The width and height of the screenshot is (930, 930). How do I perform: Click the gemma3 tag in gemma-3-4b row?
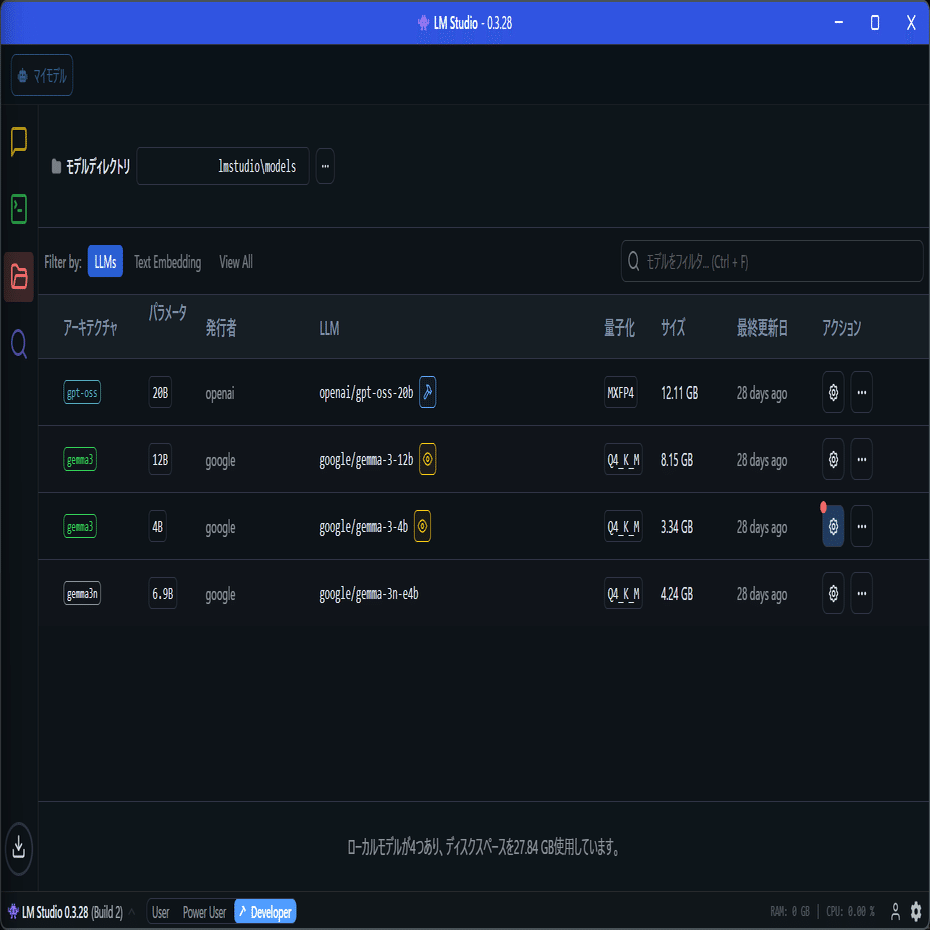(80, 527)
